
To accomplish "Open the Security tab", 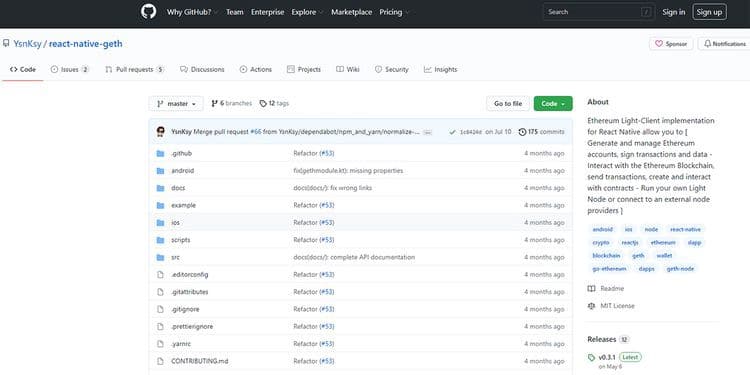I will [x=392, y=69].
